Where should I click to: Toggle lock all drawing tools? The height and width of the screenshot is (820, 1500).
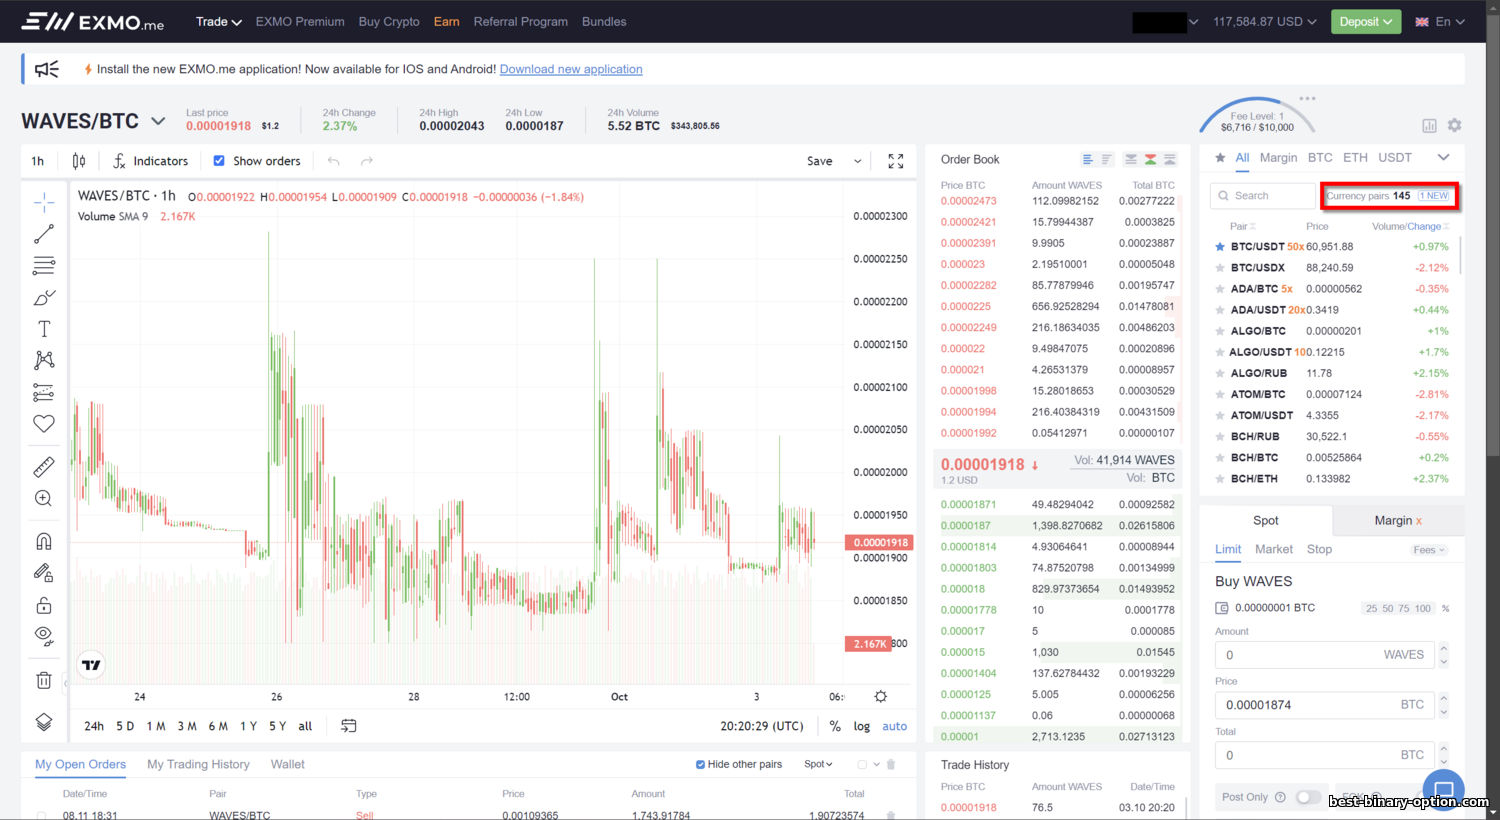[44, 605]
